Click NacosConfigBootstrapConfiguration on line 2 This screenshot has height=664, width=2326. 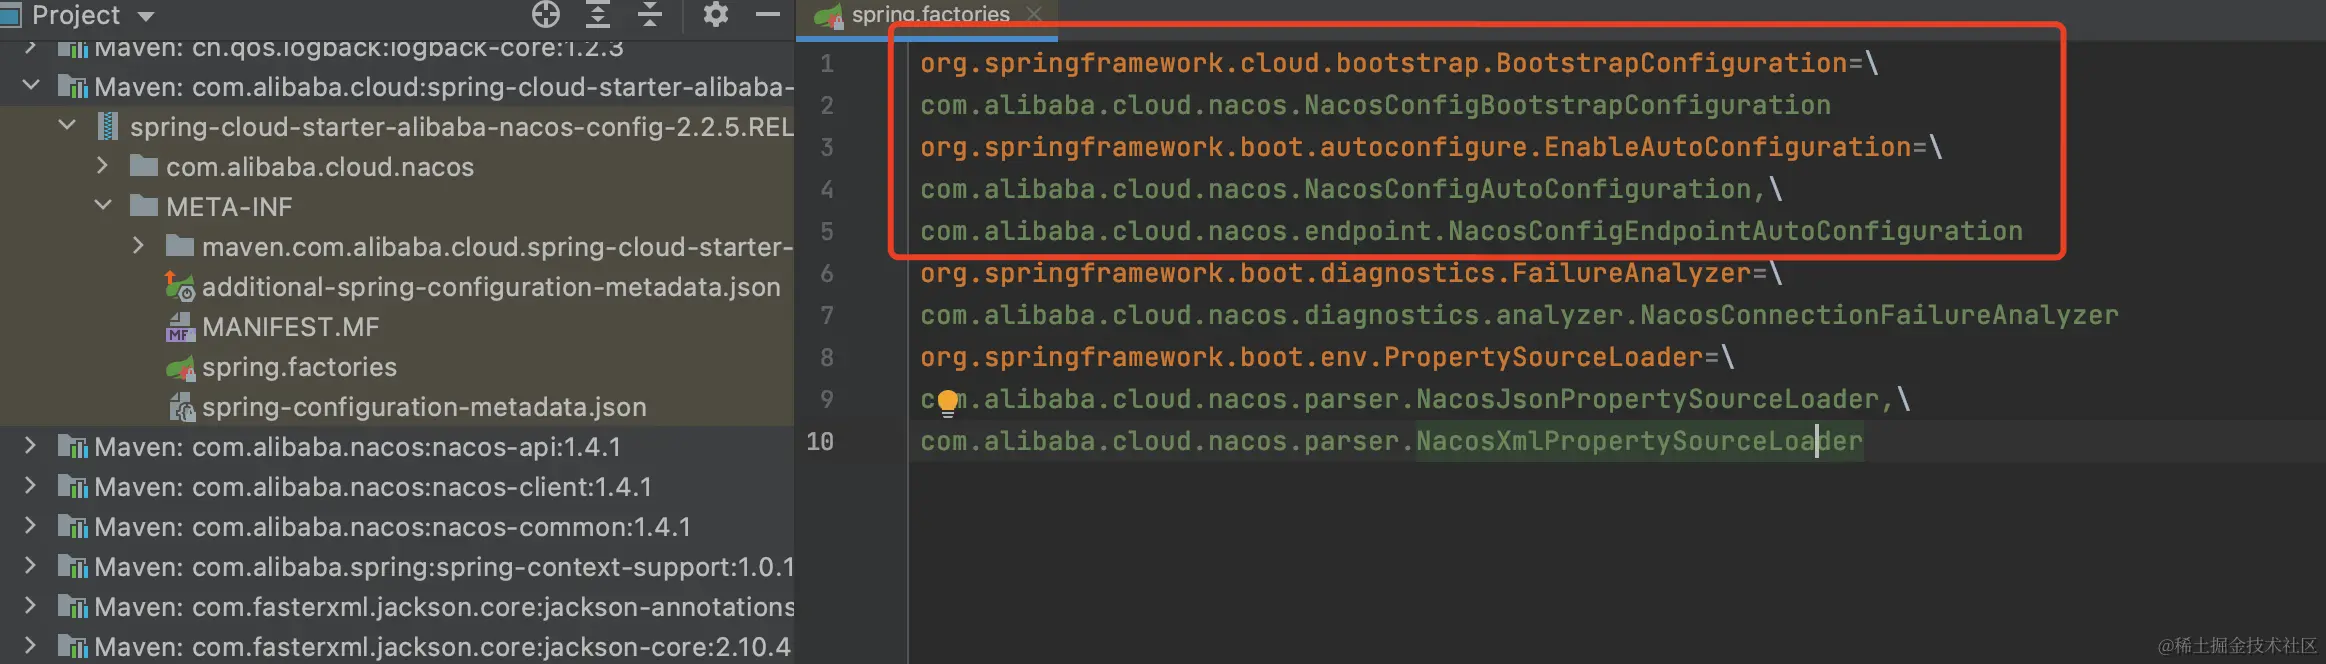click(x=1568, y=105)
